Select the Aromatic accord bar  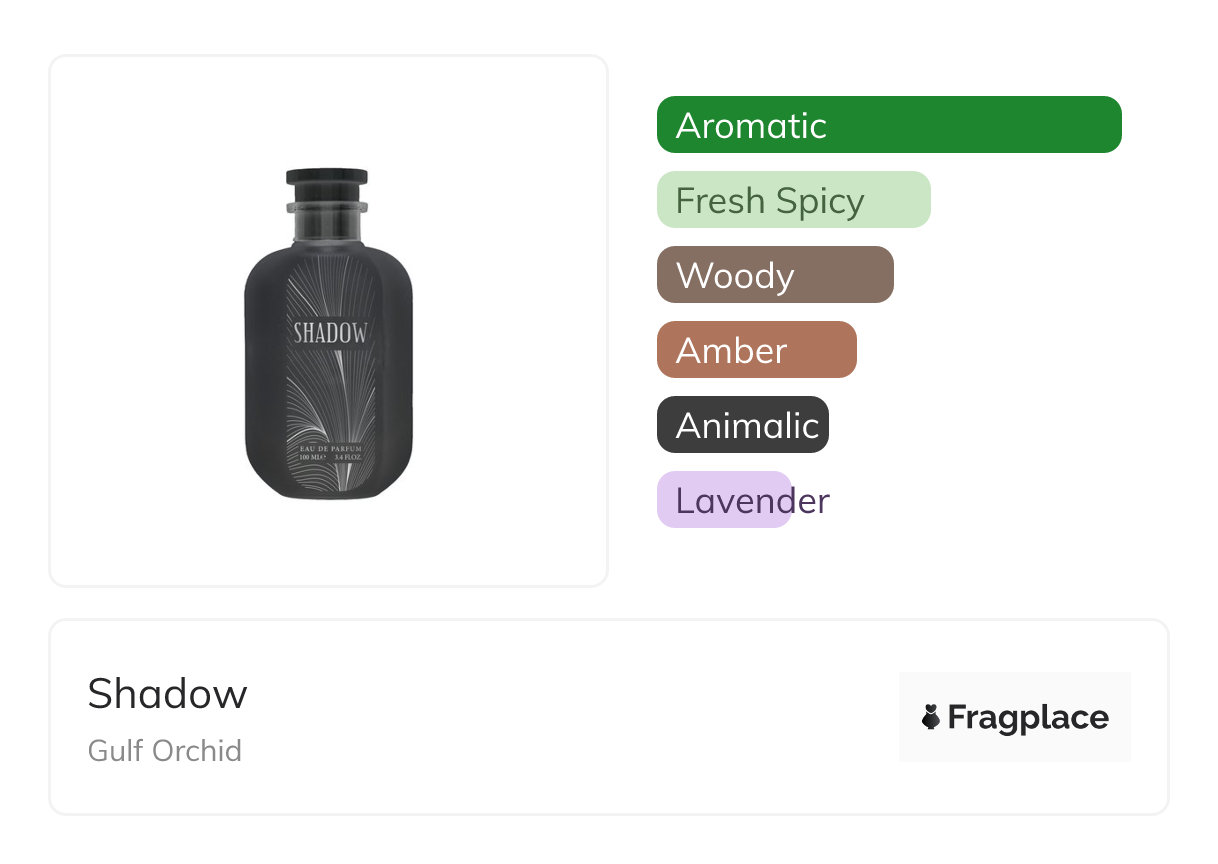click(888, 125)
